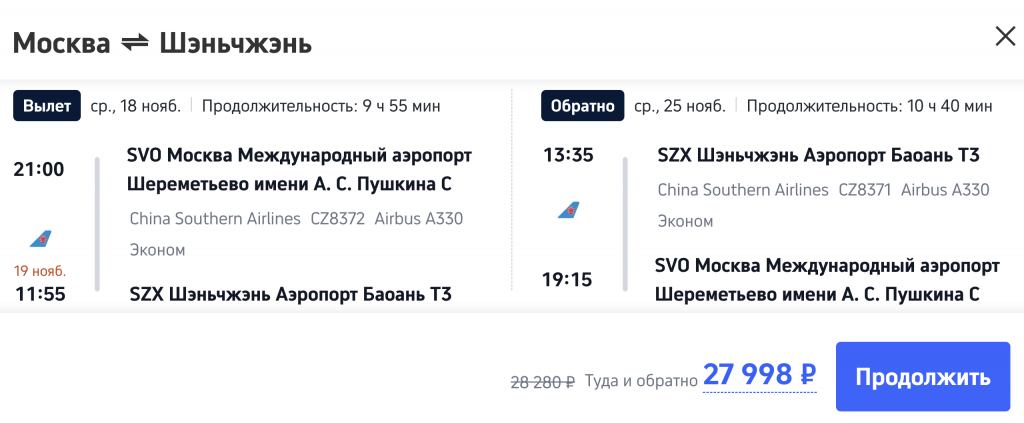
Task: Click the China Southern logo on outbound flight
Action: pyautogui.click(x=40, y=239)
